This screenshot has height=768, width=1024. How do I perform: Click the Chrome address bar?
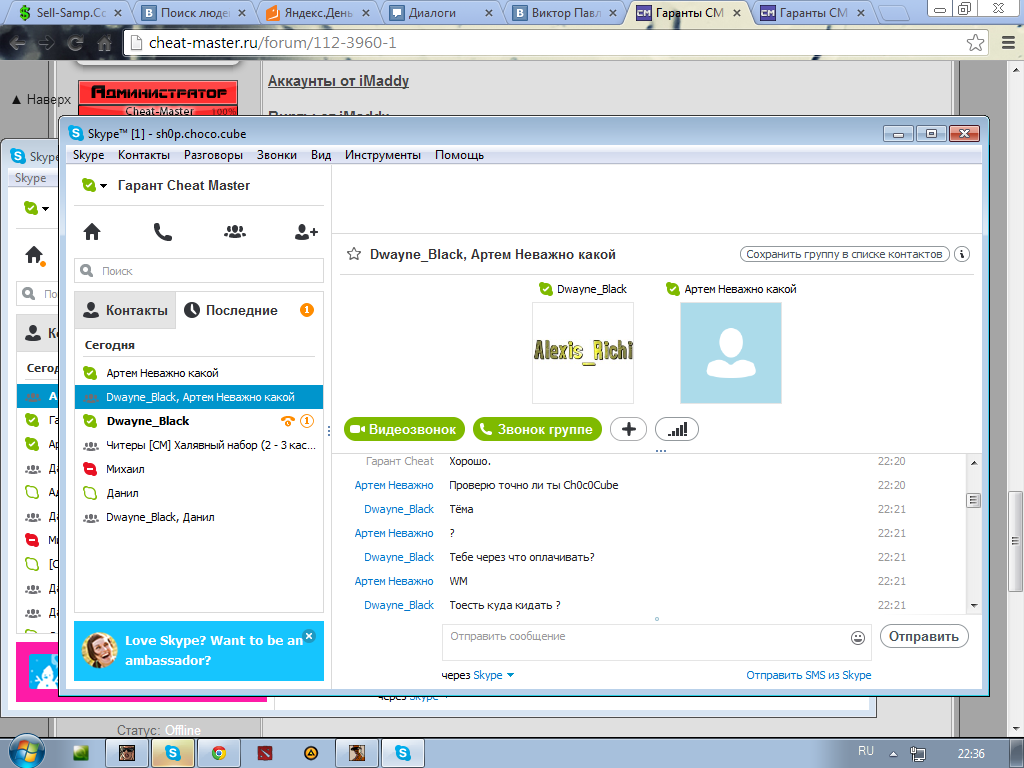tap(549, 43)
